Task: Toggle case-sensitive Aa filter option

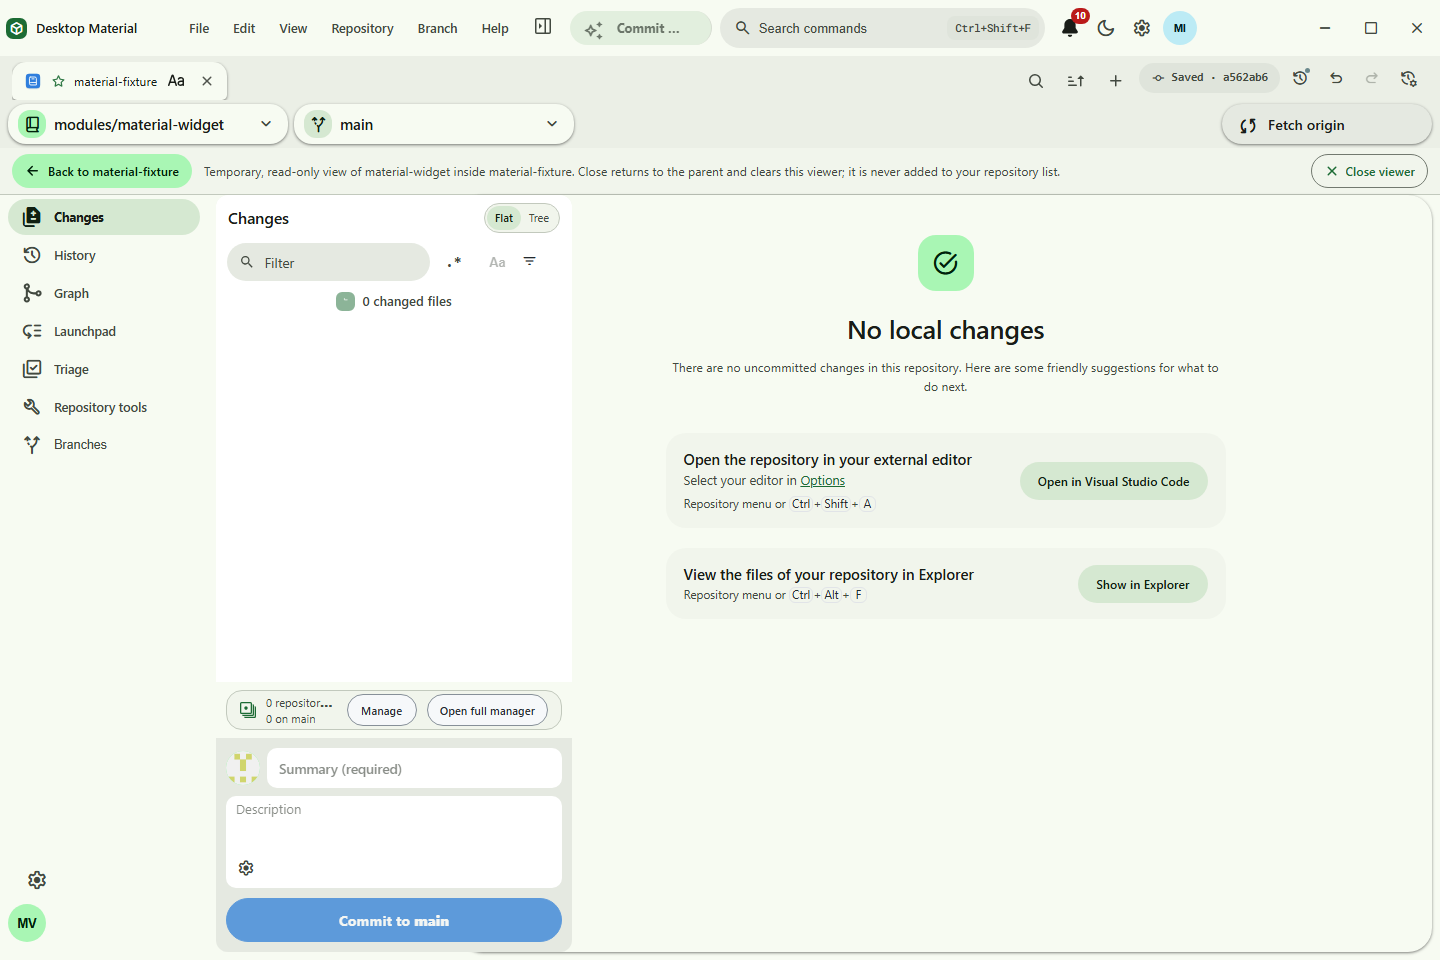Action: pyautogui.click(x=497, y=262)
